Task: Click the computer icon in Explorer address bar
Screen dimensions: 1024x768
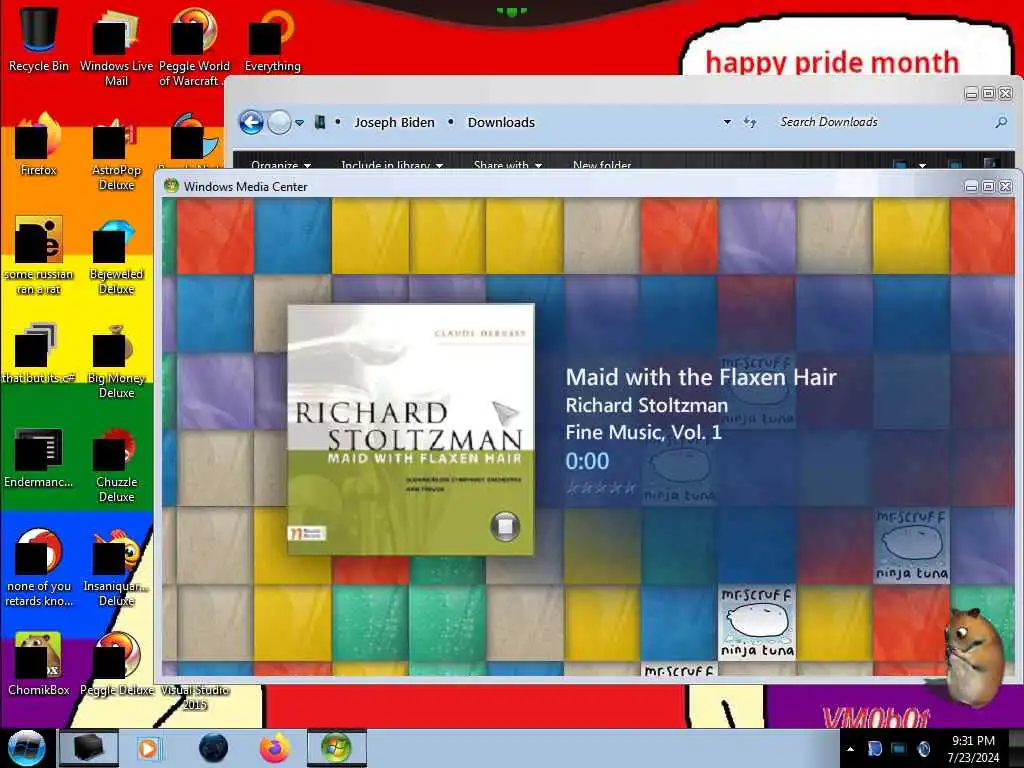Action: [x=320, y=122]
